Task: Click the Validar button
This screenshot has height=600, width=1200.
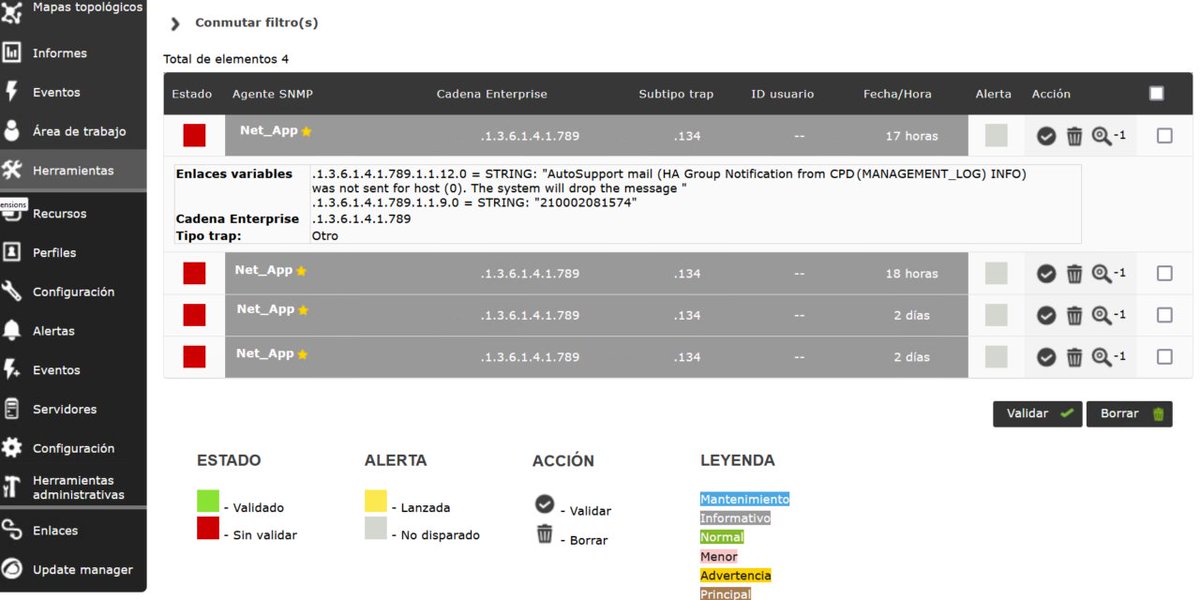Action: coord(1037,413)
